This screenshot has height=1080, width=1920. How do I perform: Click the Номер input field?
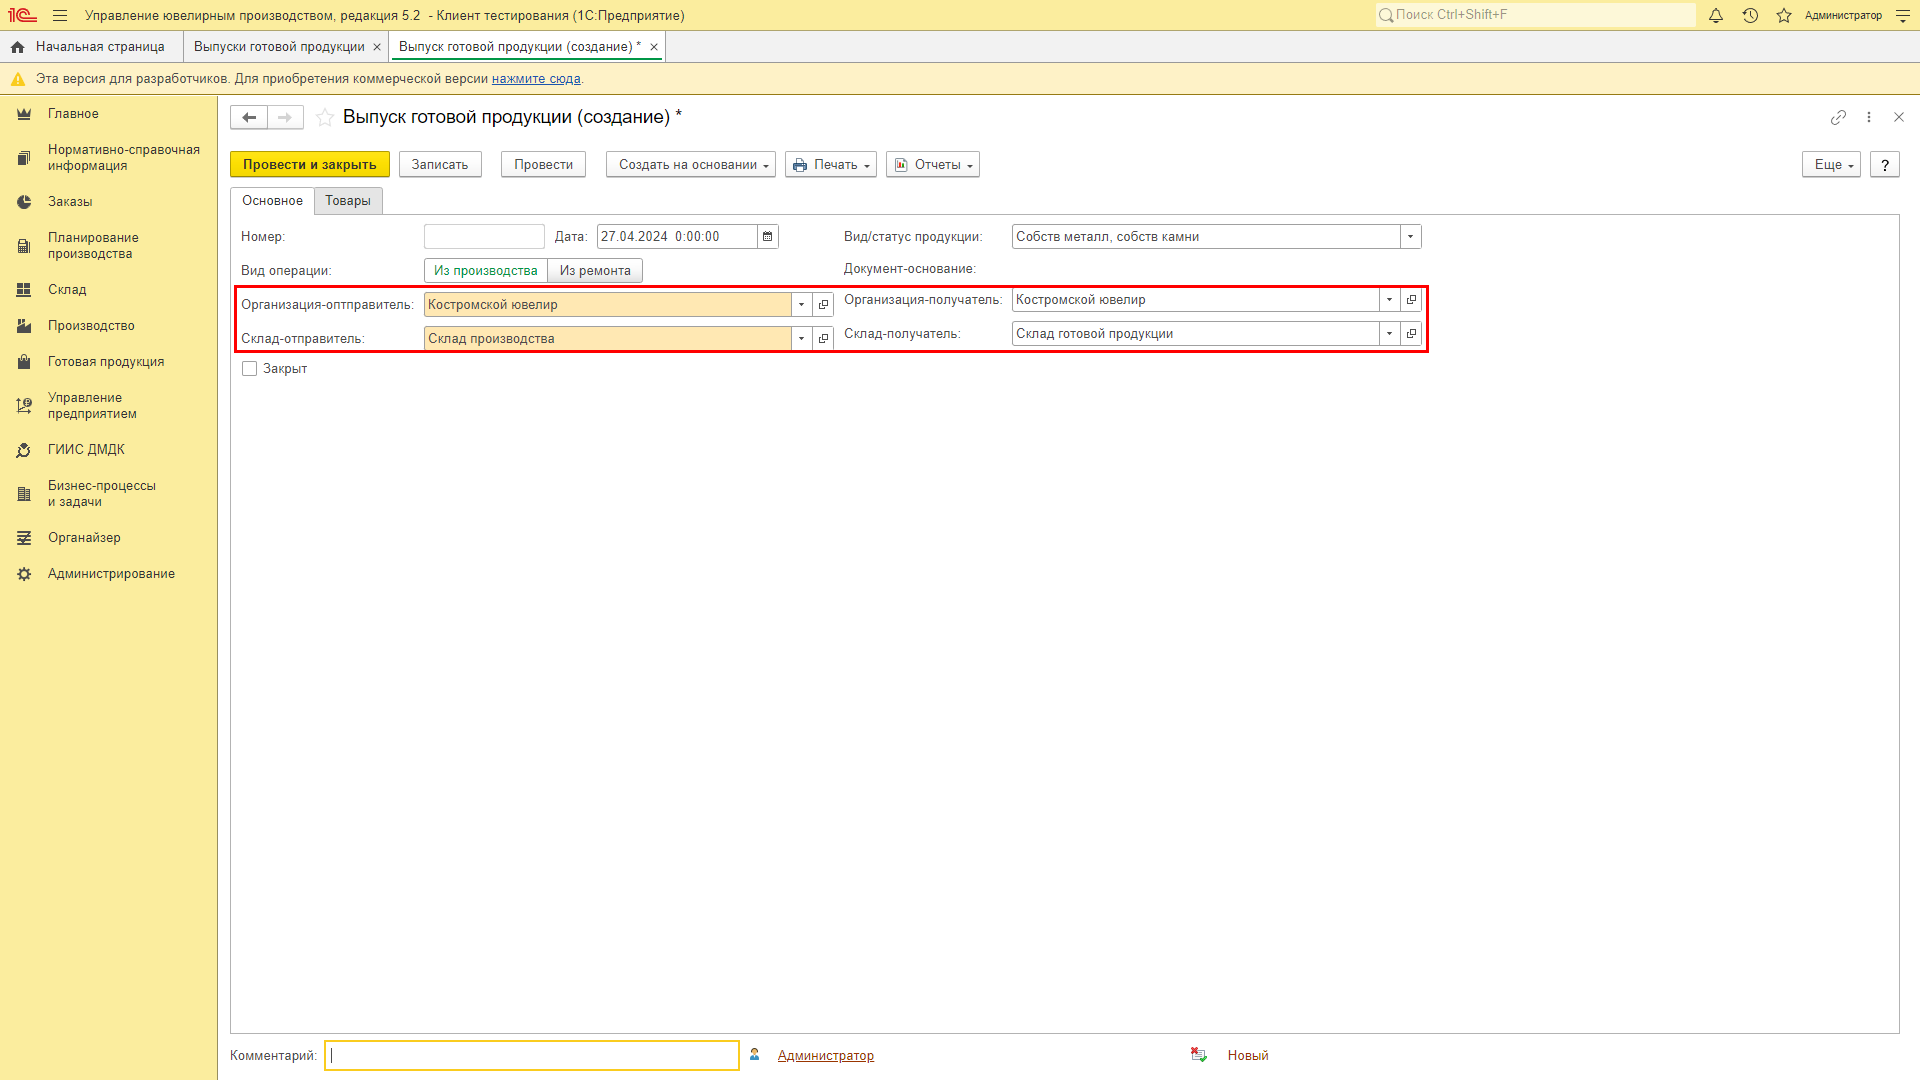[x=484, y=237]
